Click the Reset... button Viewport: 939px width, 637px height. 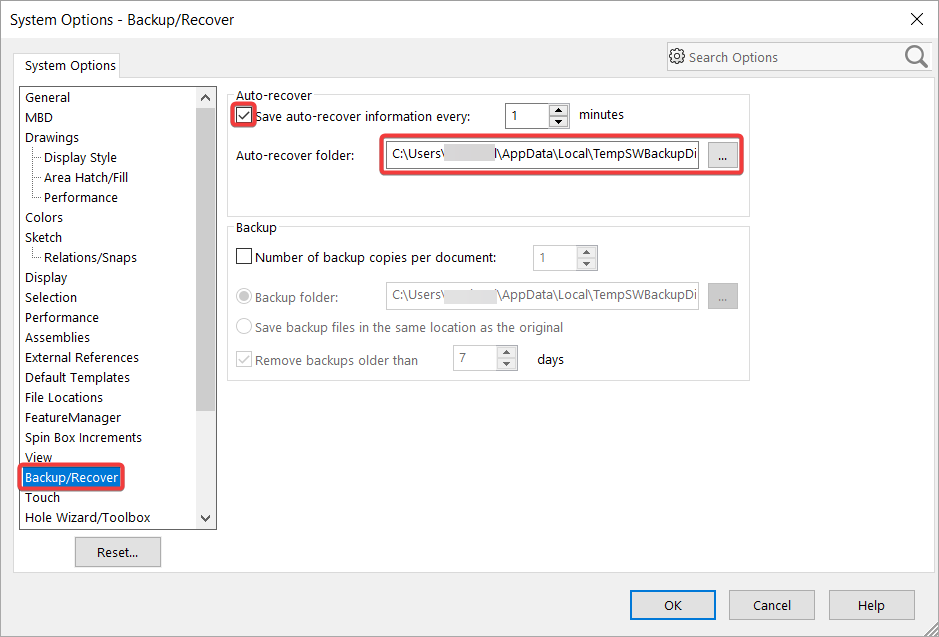pyautogui.click(x=117, y=552)
